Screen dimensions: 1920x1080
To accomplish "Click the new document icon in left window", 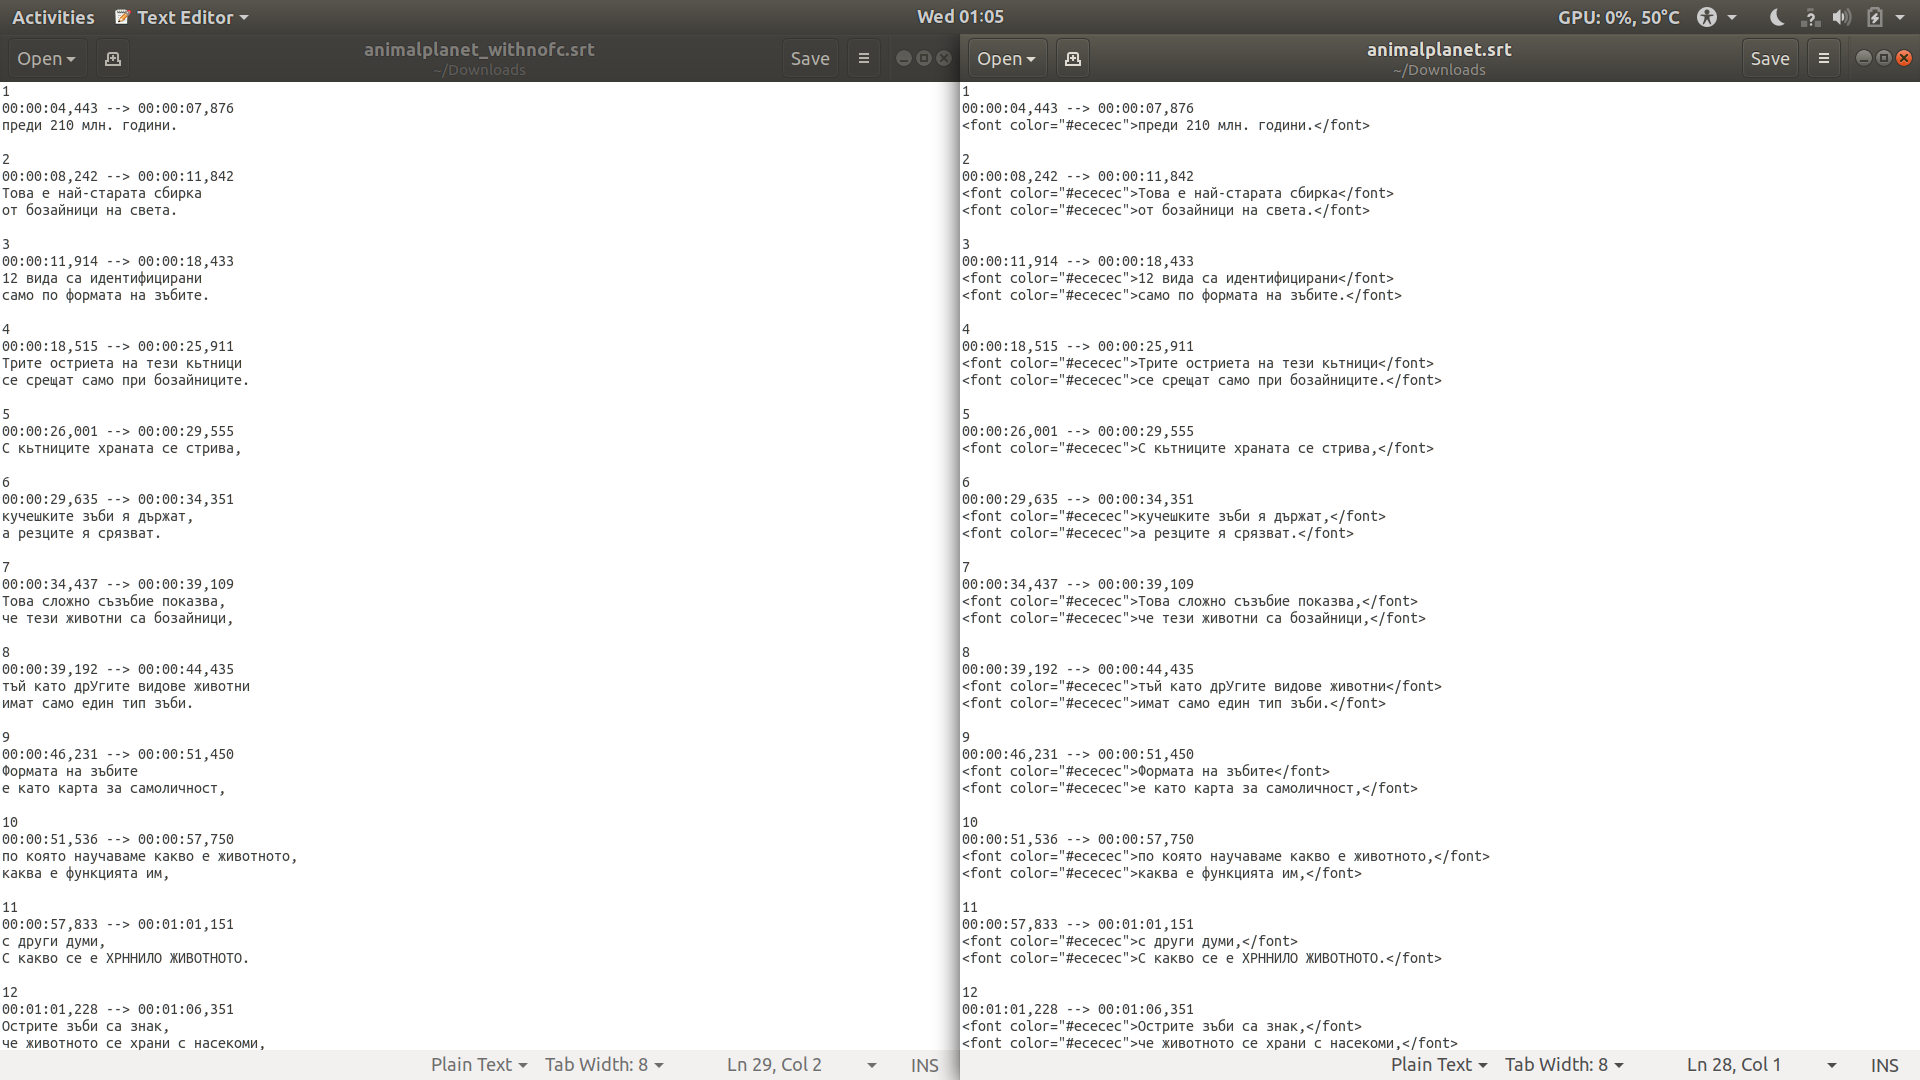I will pyautogui.click(x=113, y=59).
